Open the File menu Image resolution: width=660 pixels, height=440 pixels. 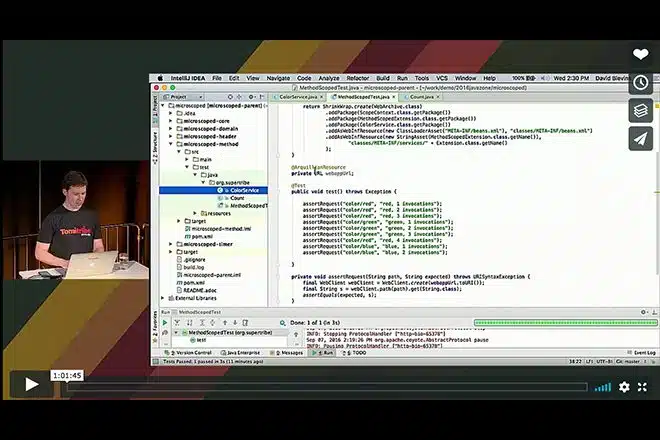click(x=217, y=78)
